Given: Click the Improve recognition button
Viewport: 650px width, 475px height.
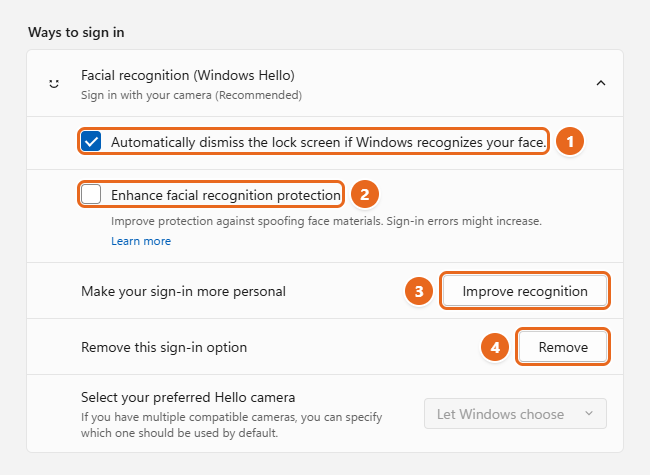Looking at the screenshot, I should [x=525, y=291].
